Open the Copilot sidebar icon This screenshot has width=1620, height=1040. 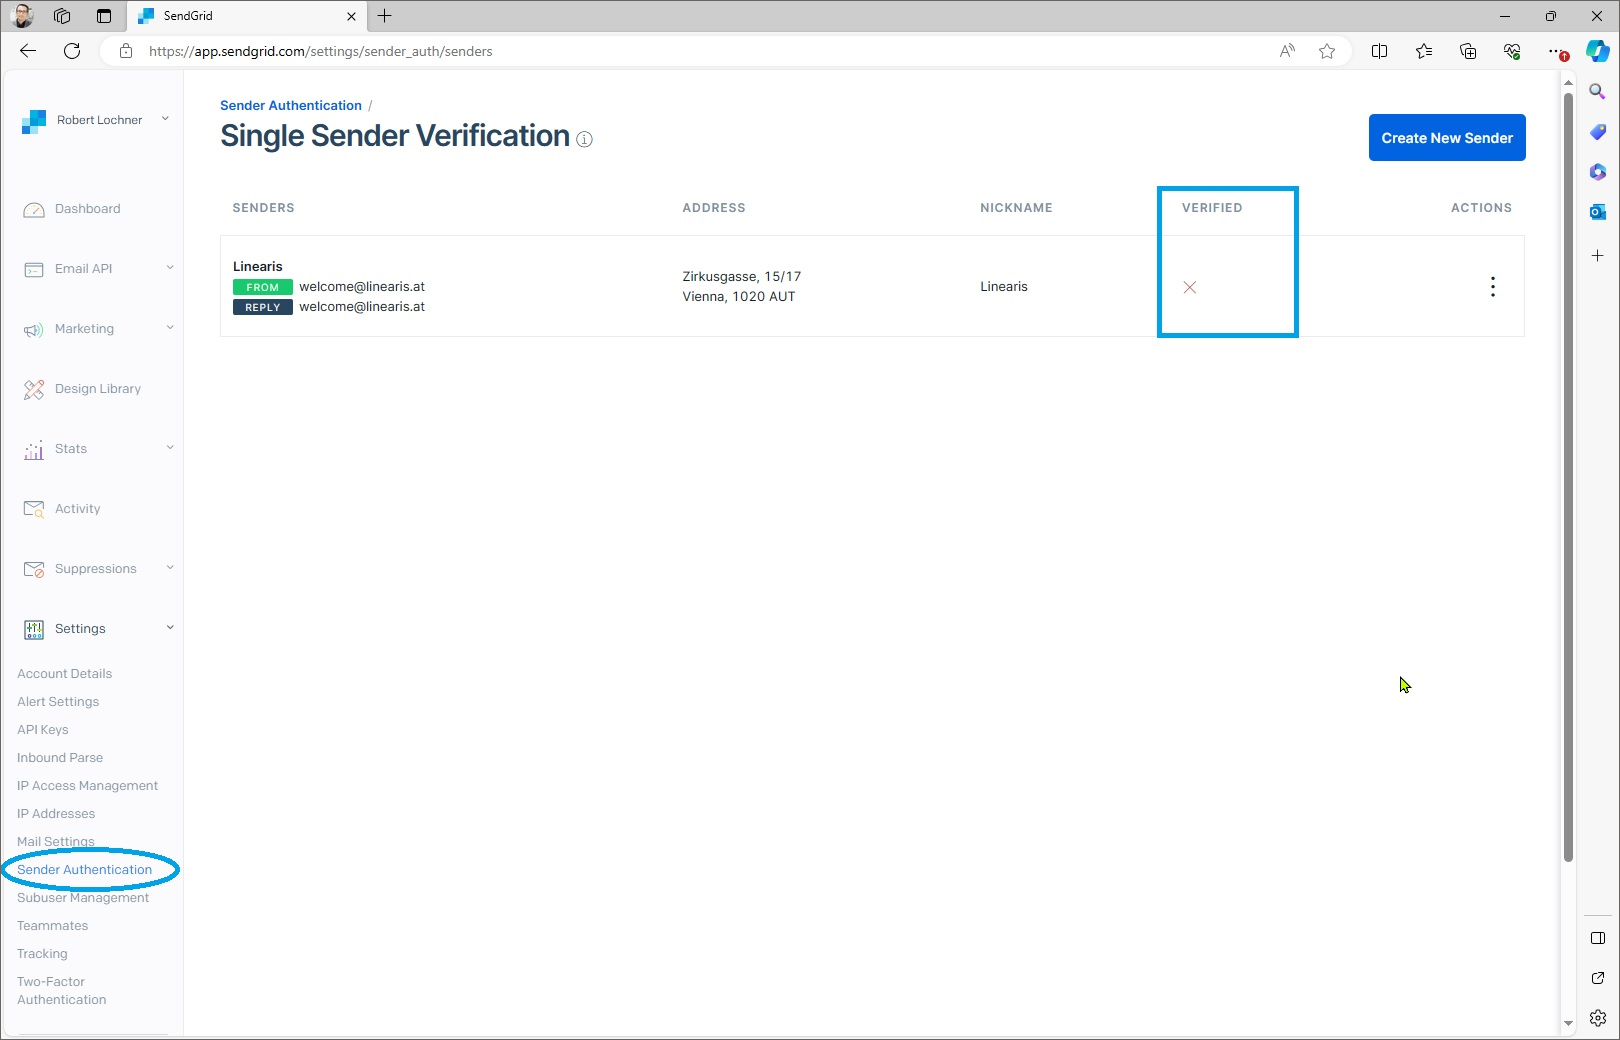click(x=1598, y=51)
